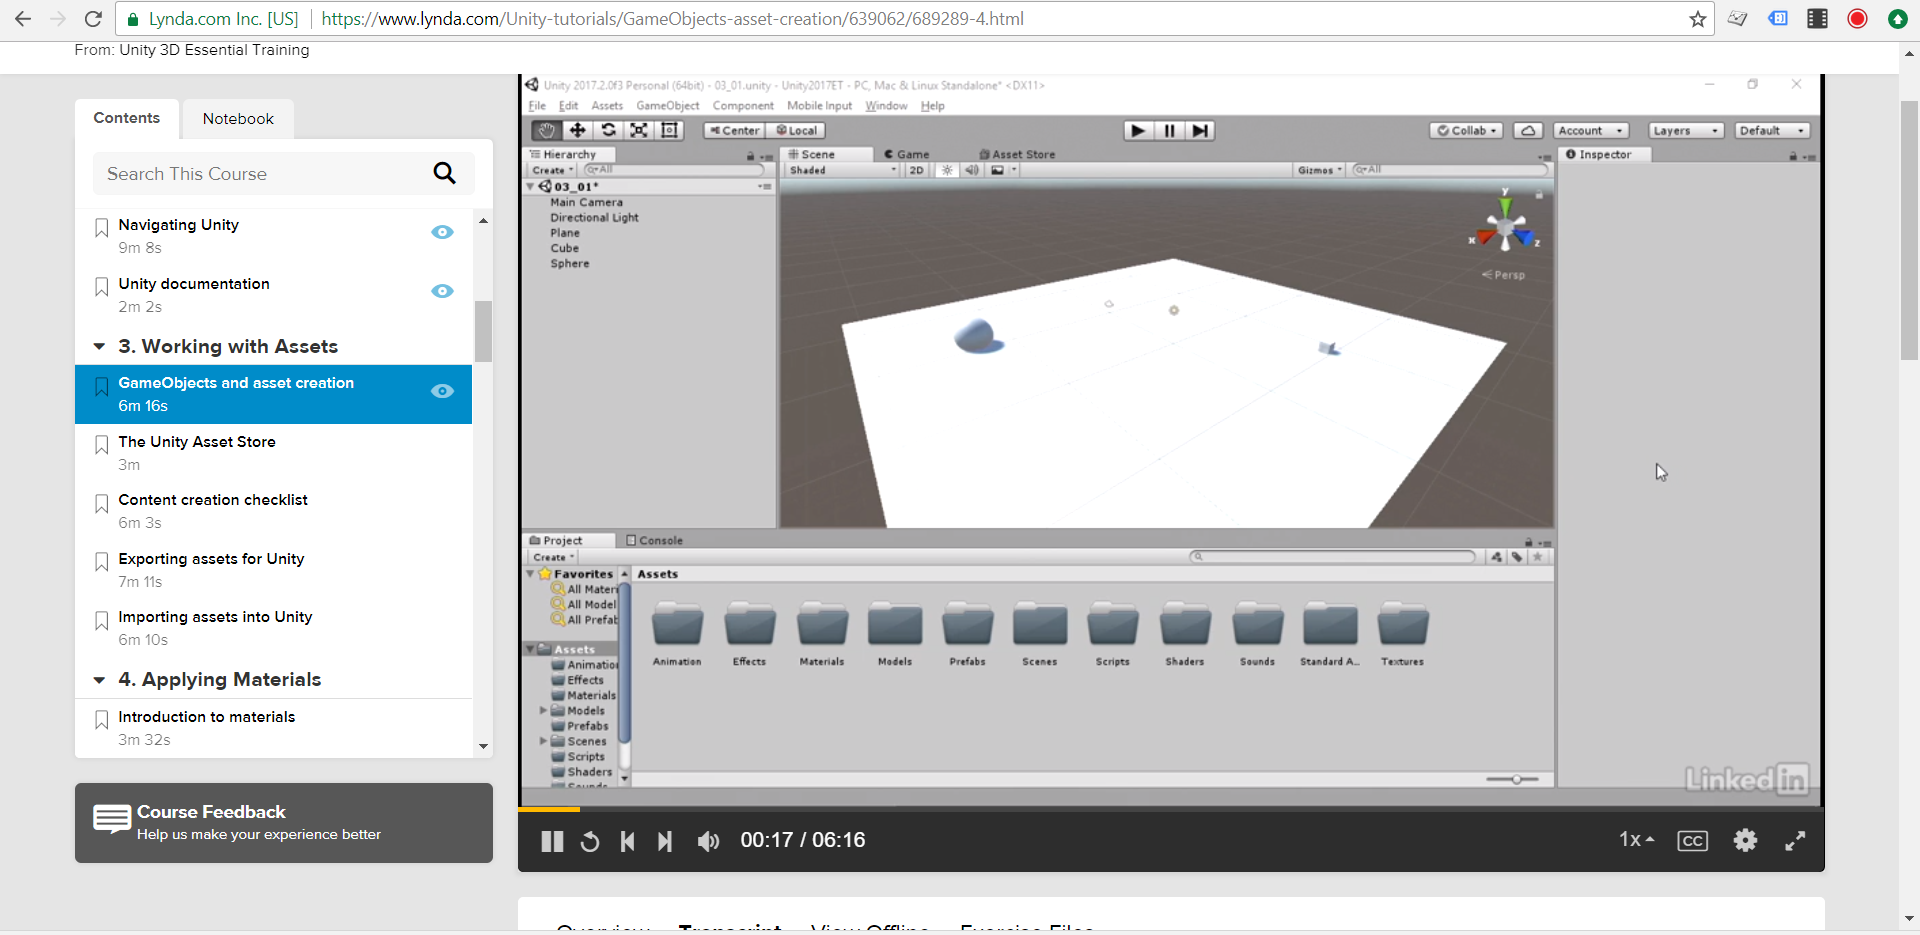Bookmark page with Chrome star
The height and width of the screenshot is (935, 1920).
click(1697, 19)
